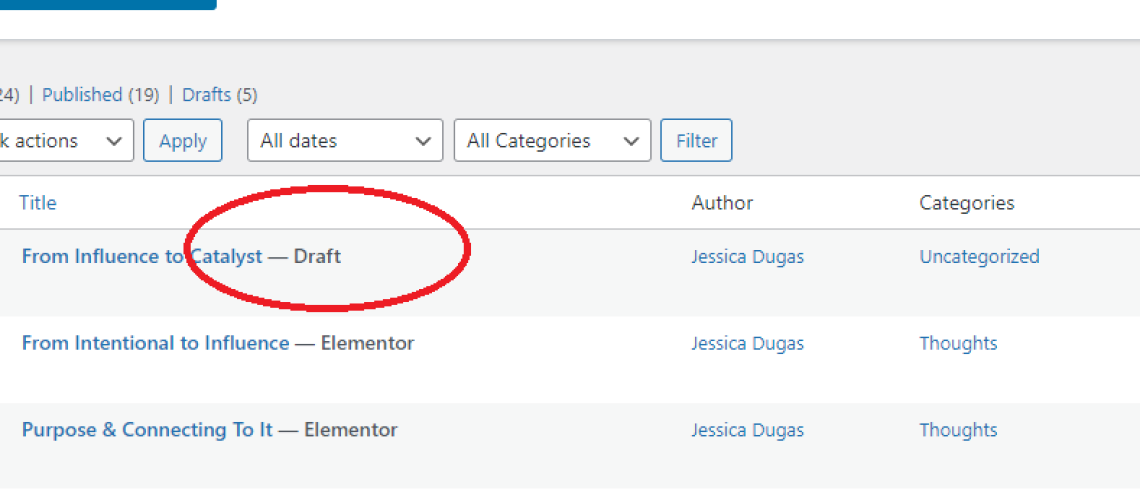Open post From Intentional to Influence
This screenshot has height=500, width=1140.
coord(156,343)
